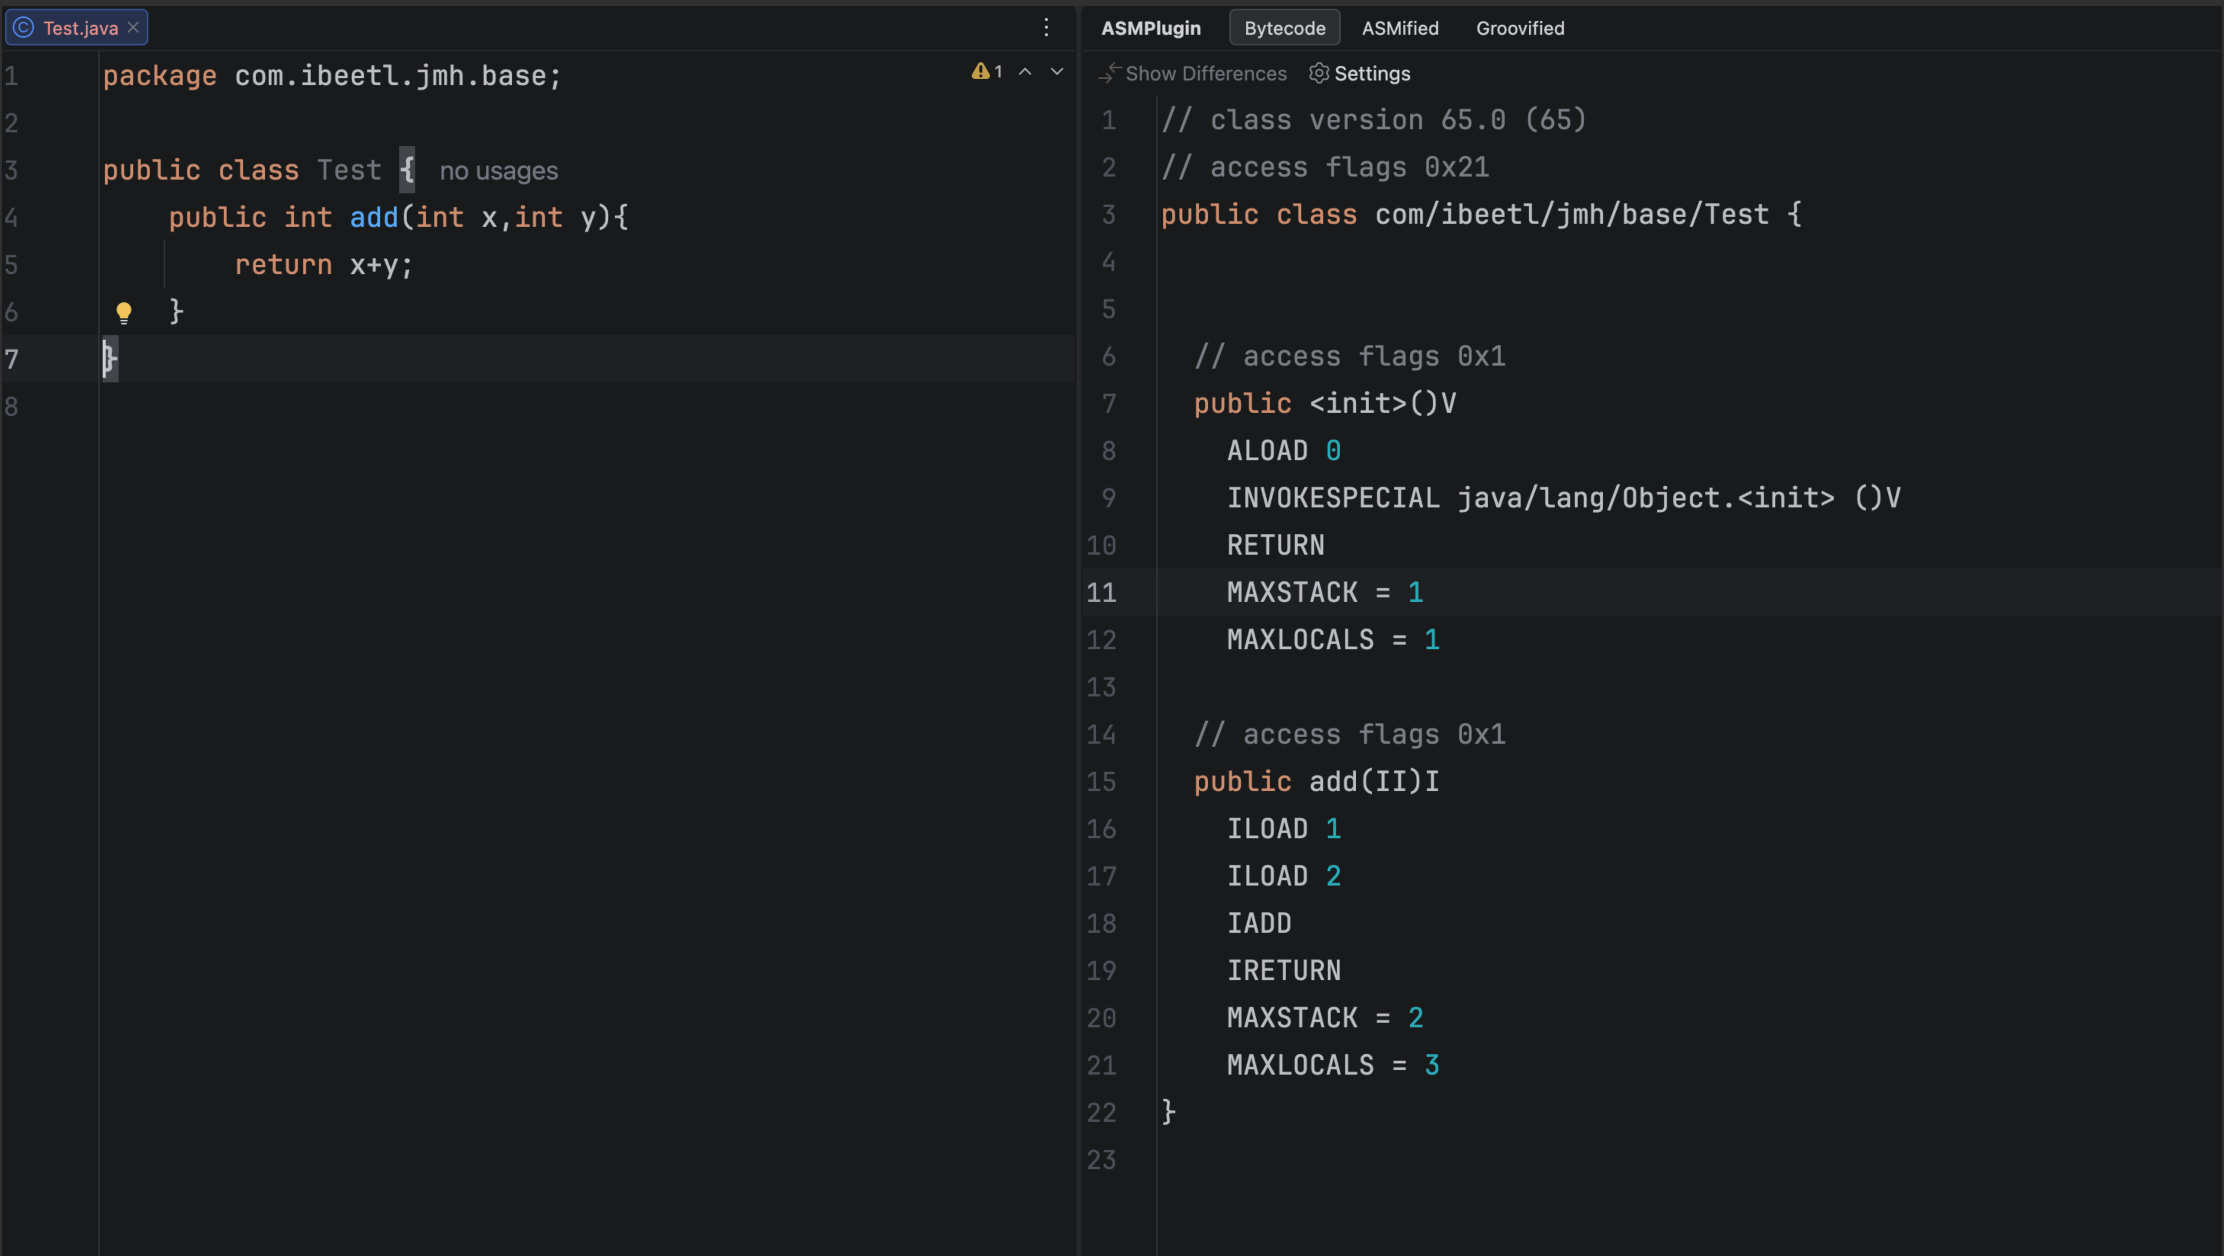Click the 'add' method name in source
Viewport: 2224px width, 1256px height.
pyautogui.click(x=374, y=217)
